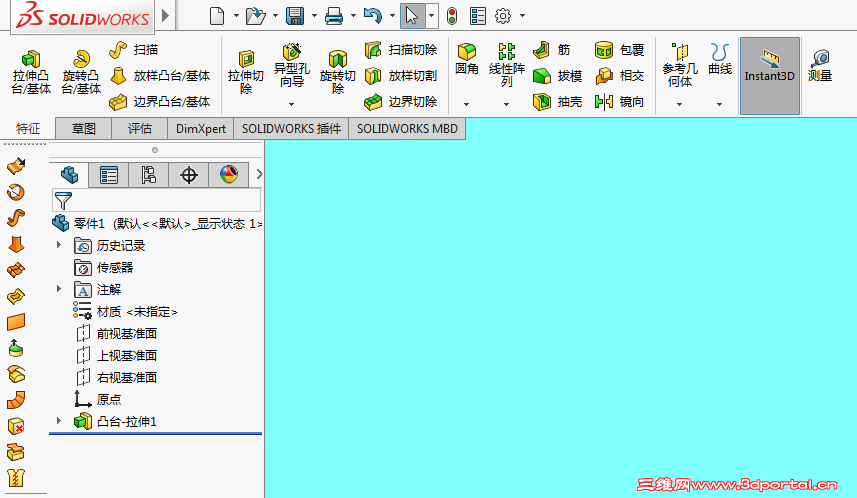
Task: Open the SOLIDWORKS MBD tab
Action: (x=407, y=129)
